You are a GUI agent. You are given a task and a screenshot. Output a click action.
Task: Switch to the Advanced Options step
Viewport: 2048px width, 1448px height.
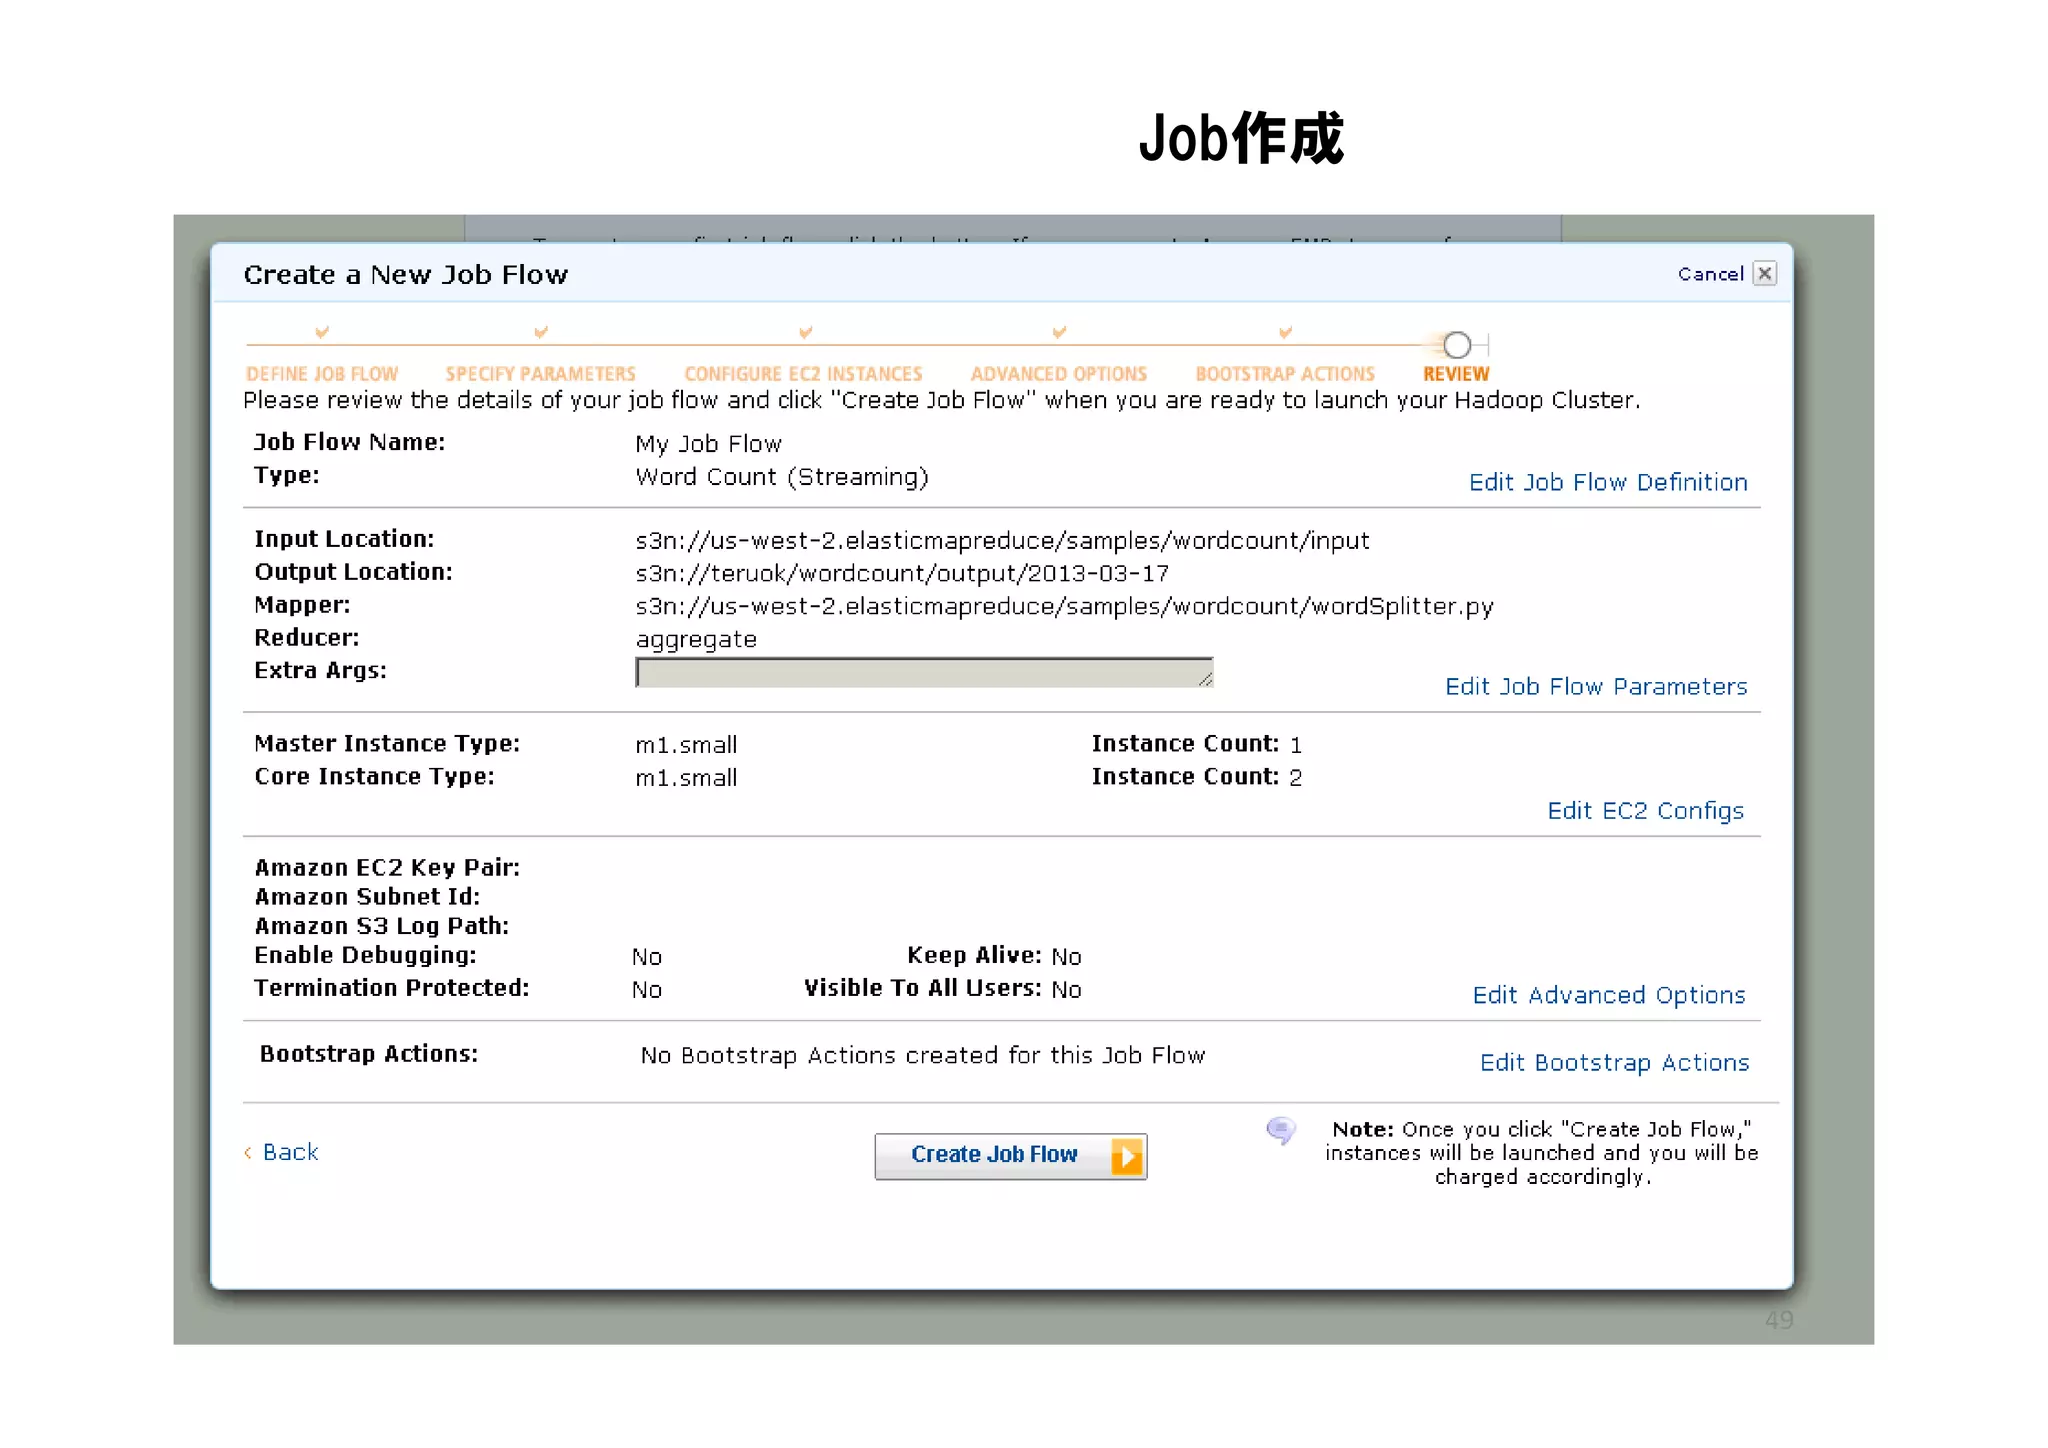click(x=1058, y=373)
